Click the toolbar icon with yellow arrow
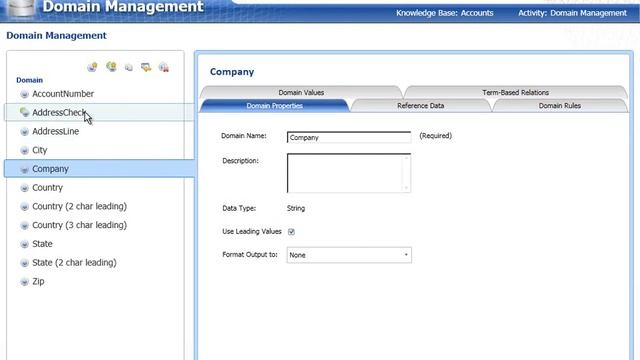This screenshot has width=640, height=360. point(146,67)
